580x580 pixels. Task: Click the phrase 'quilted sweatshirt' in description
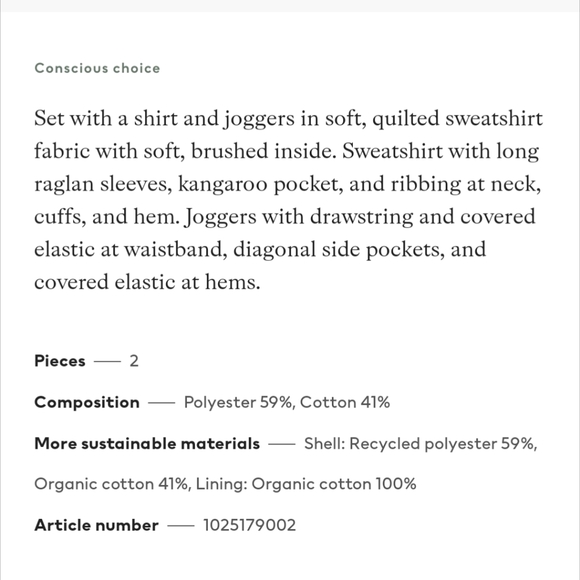coord(458,119)
